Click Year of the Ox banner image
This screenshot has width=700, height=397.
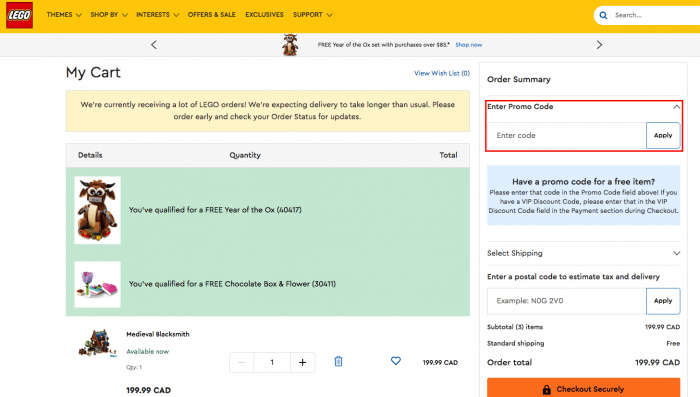tap(290, 45)
